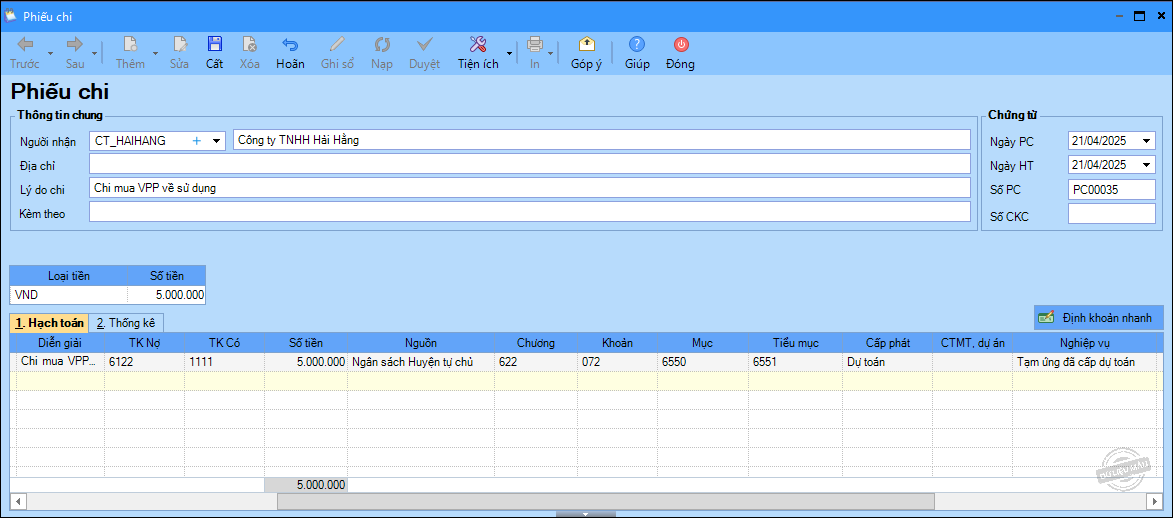Click the Số PC field PC00035
Image resolution: width=1173 pixels, height=518 pixels.
(x=1112, y=190)
